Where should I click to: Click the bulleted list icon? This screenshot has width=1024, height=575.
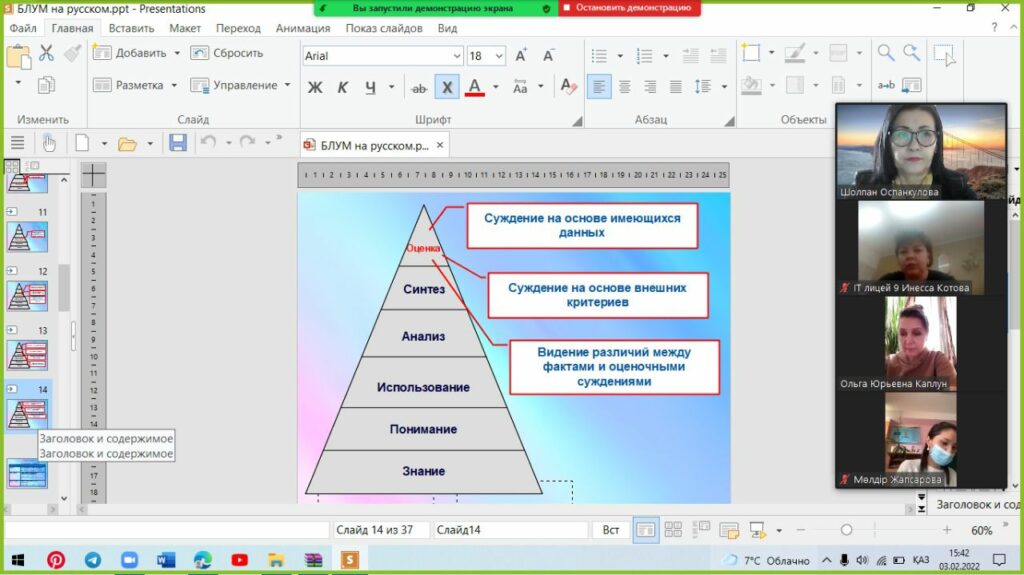click(x=599, y=56)
